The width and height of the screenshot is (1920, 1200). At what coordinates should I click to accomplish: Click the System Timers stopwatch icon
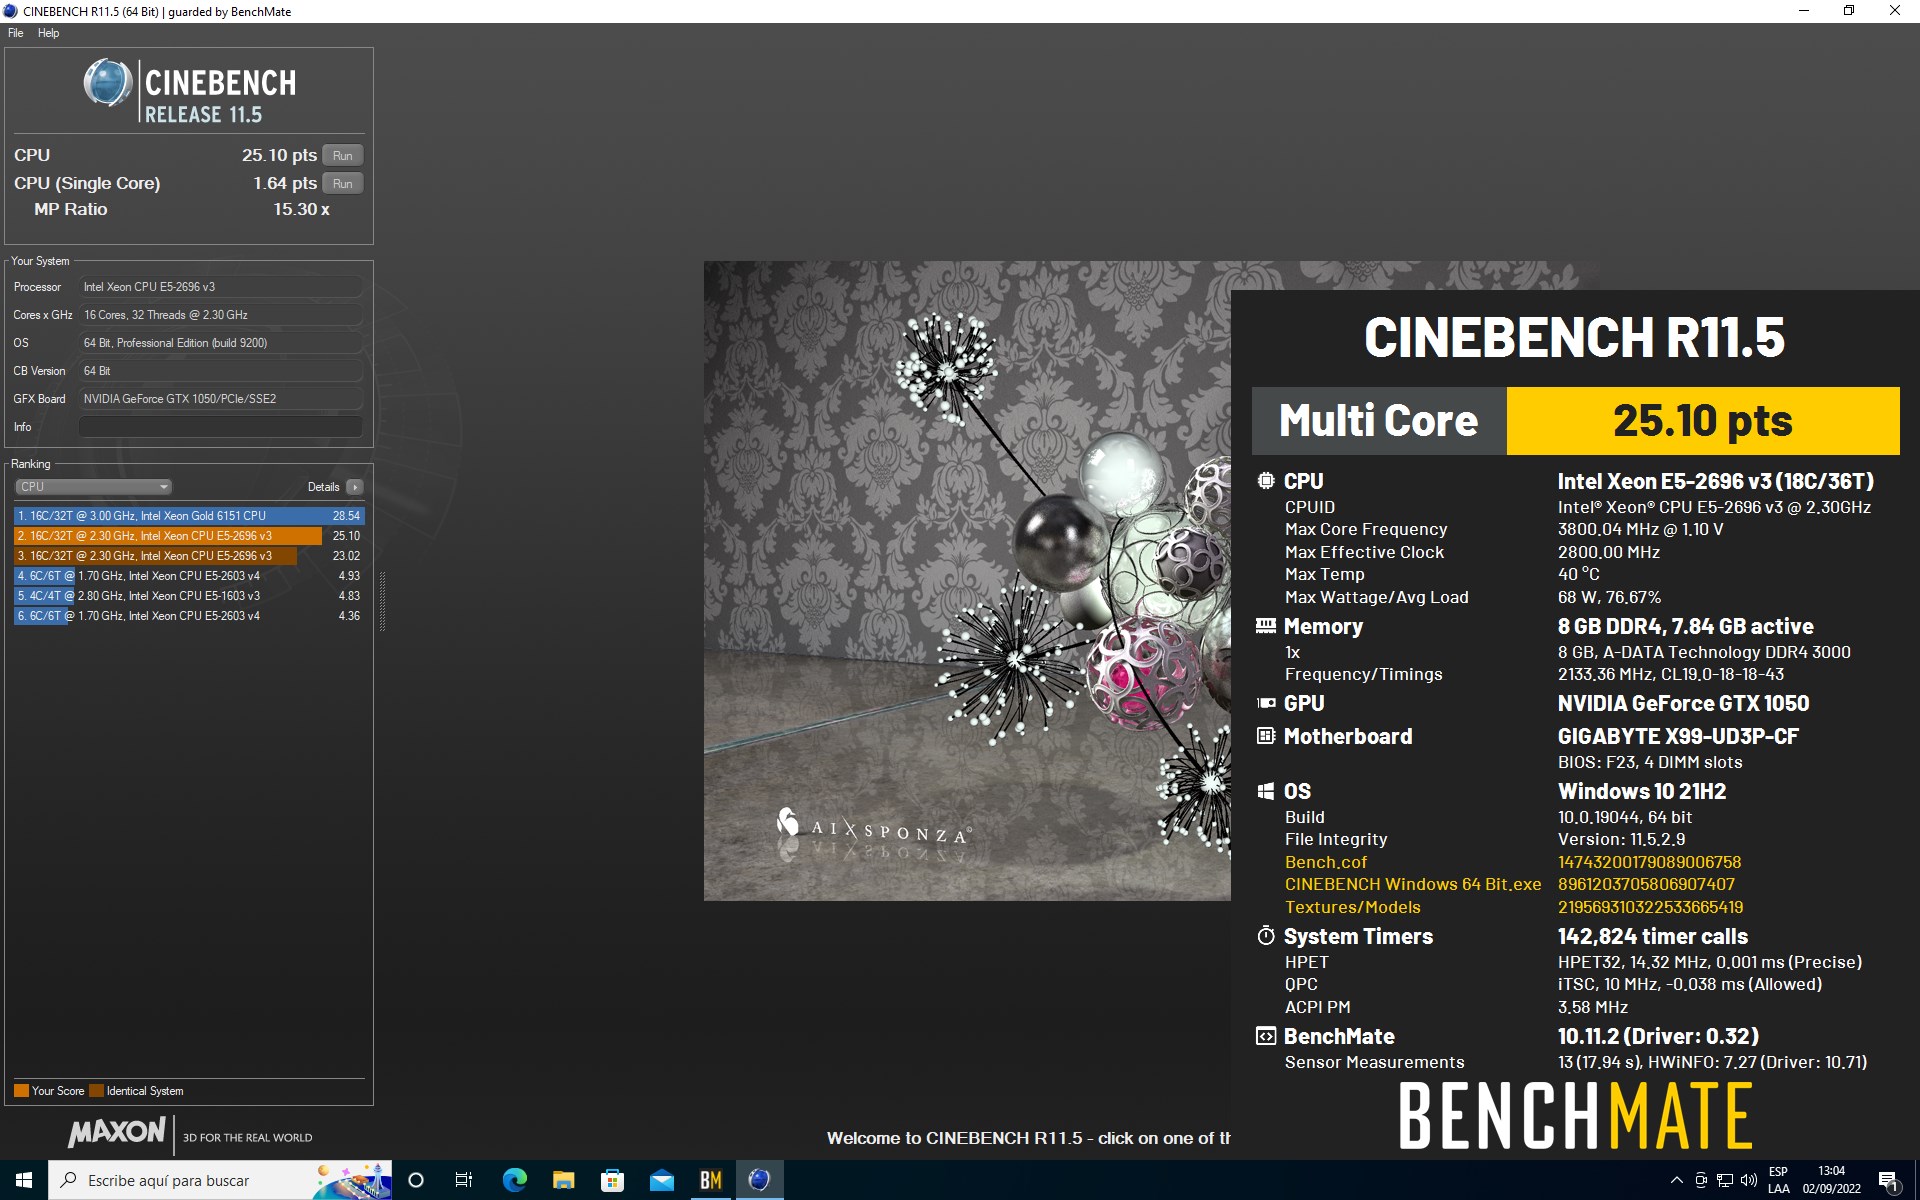pos(1266,936)
